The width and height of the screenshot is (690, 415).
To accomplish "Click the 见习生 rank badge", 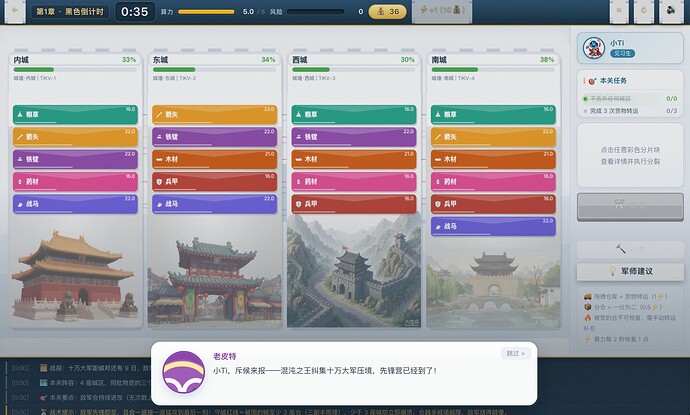I will (x=622, y=53).
